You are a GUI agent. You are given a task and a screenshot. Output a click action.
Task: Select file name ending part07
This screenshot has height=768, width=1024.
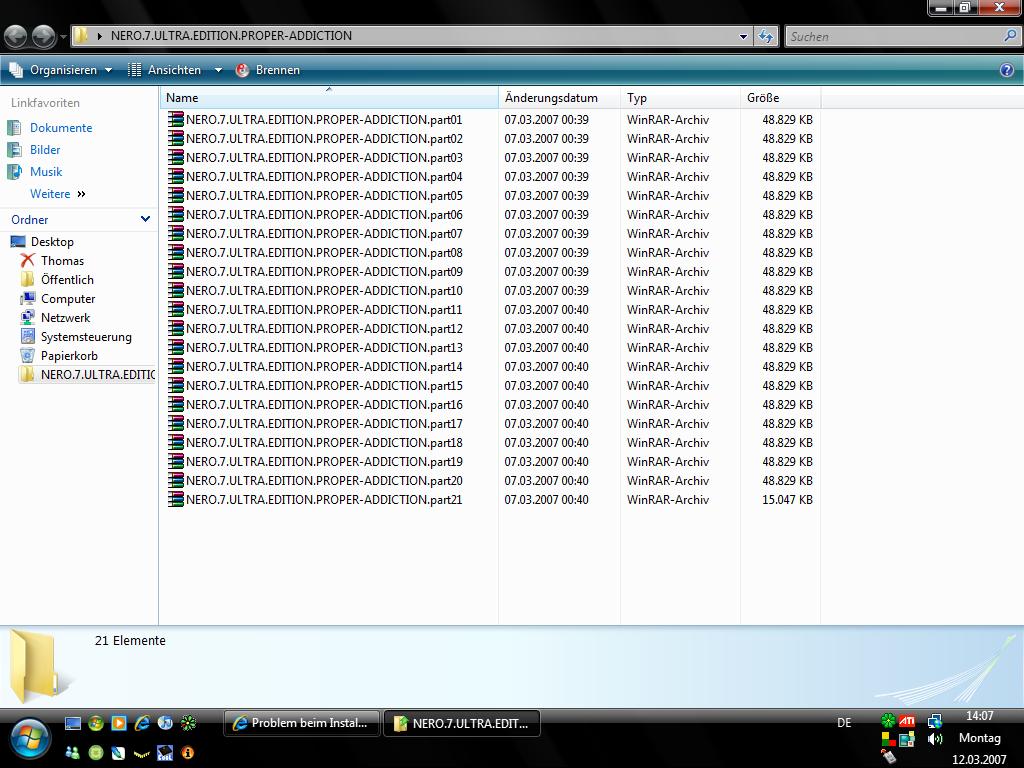pos(324,233)
